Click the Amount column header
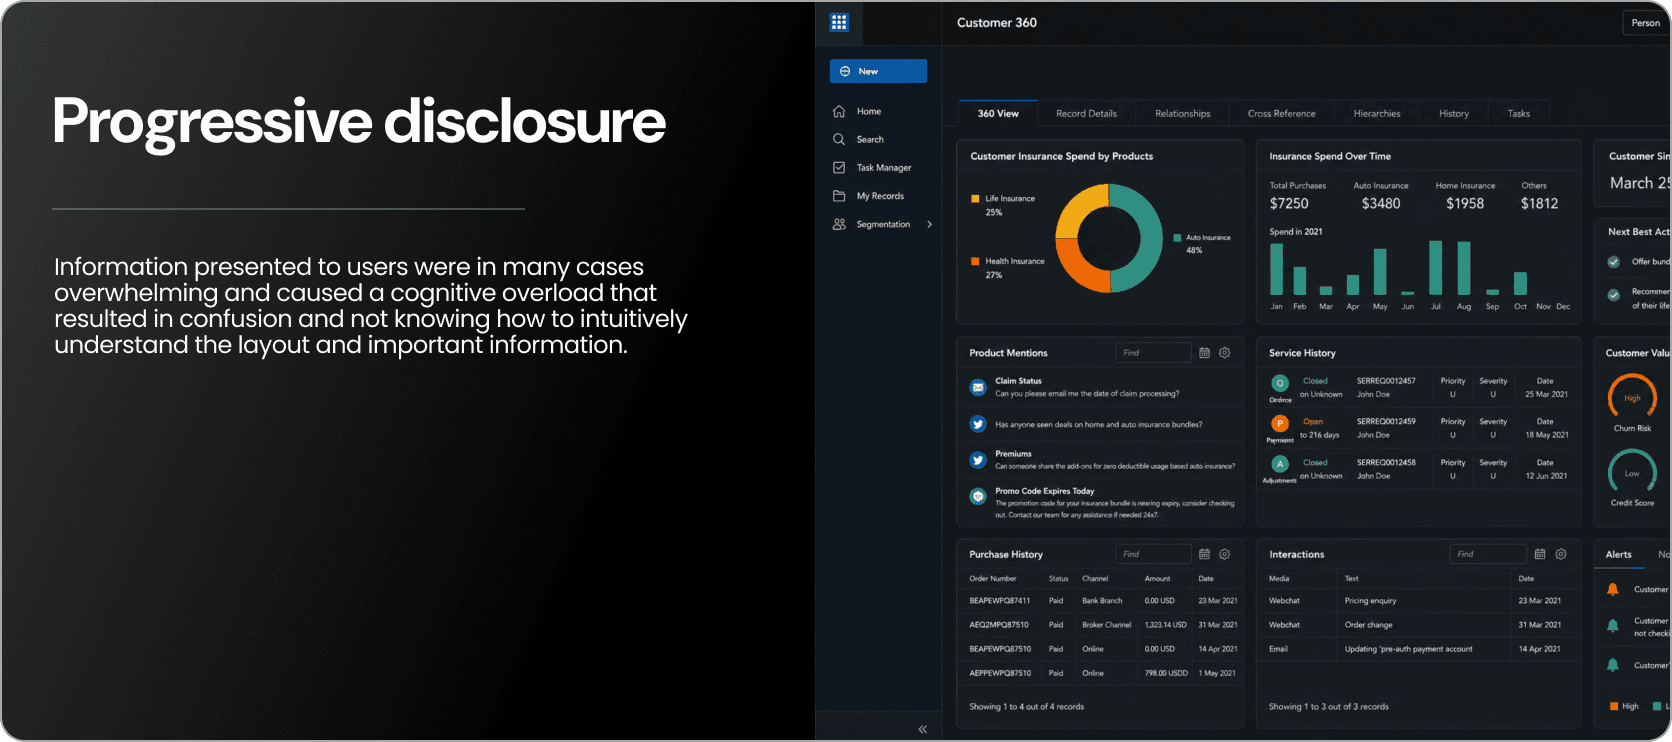This screenshot has width=1672, height=742. [1157, 579]
